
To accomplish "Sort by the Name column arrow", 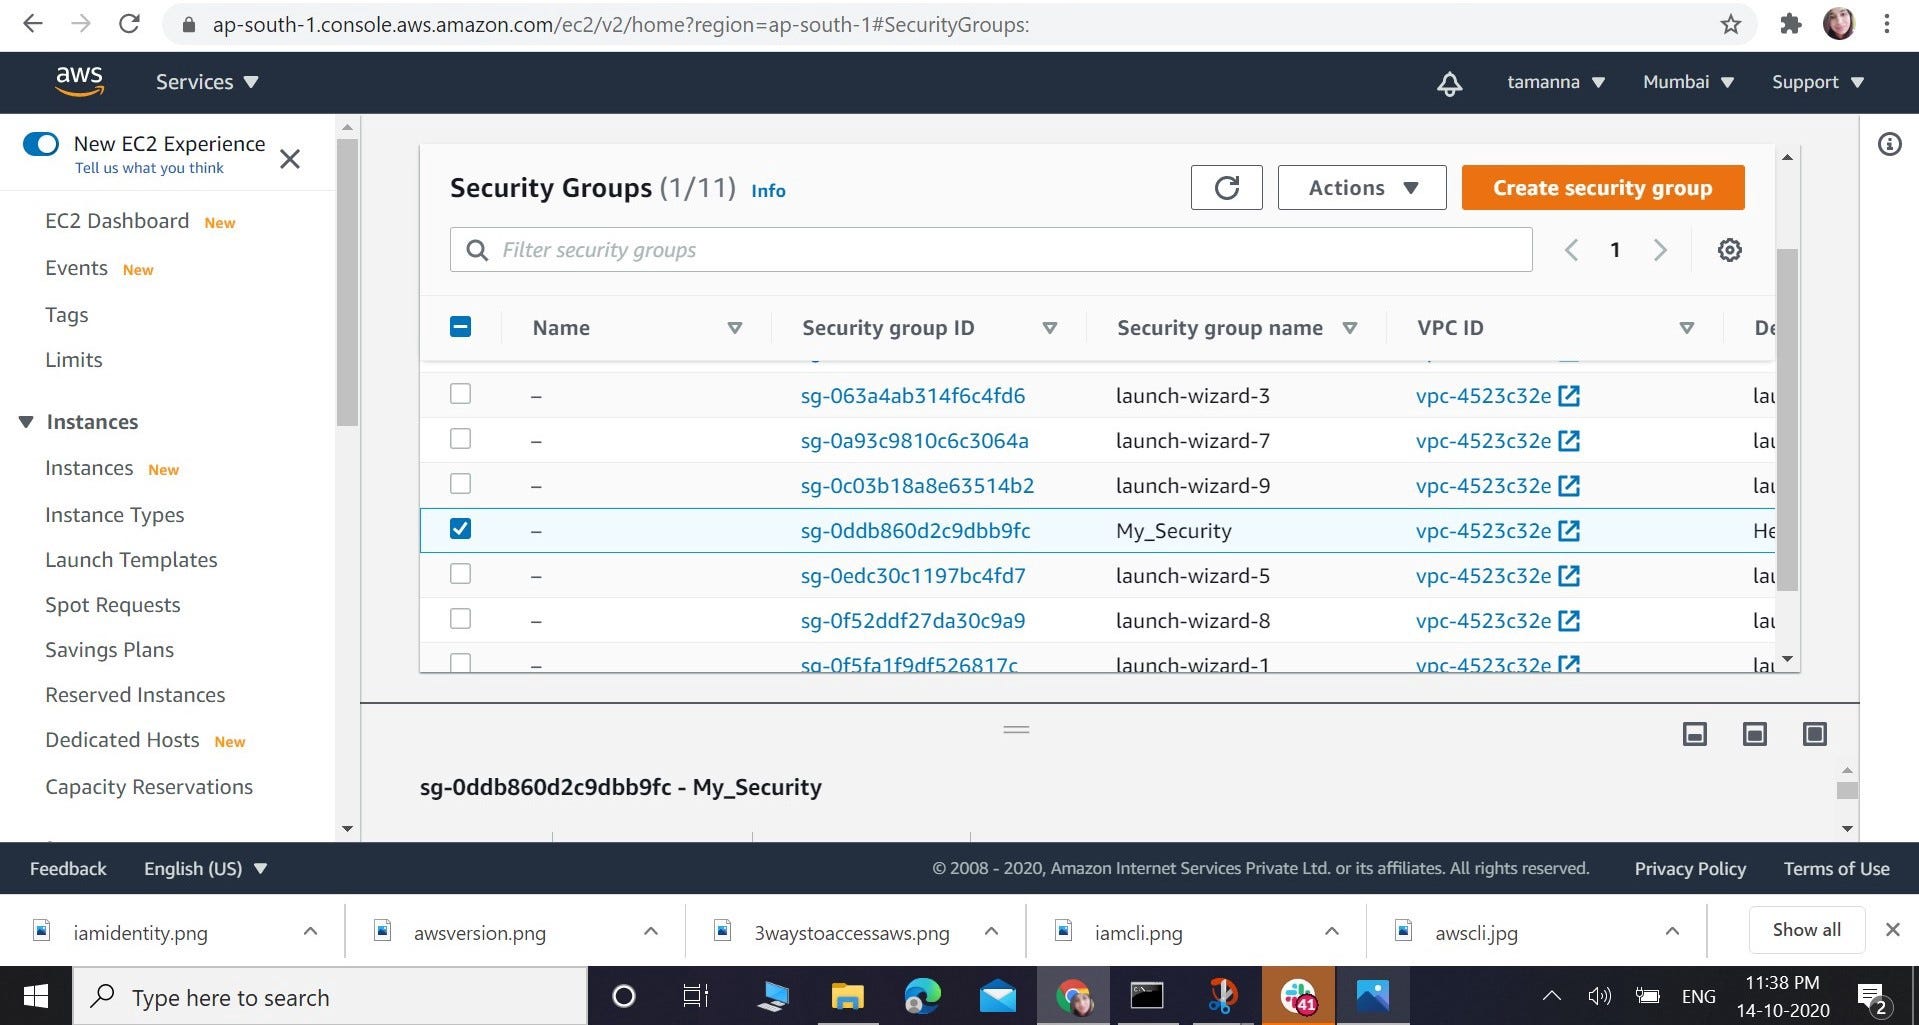I will (x=735, y=328).
